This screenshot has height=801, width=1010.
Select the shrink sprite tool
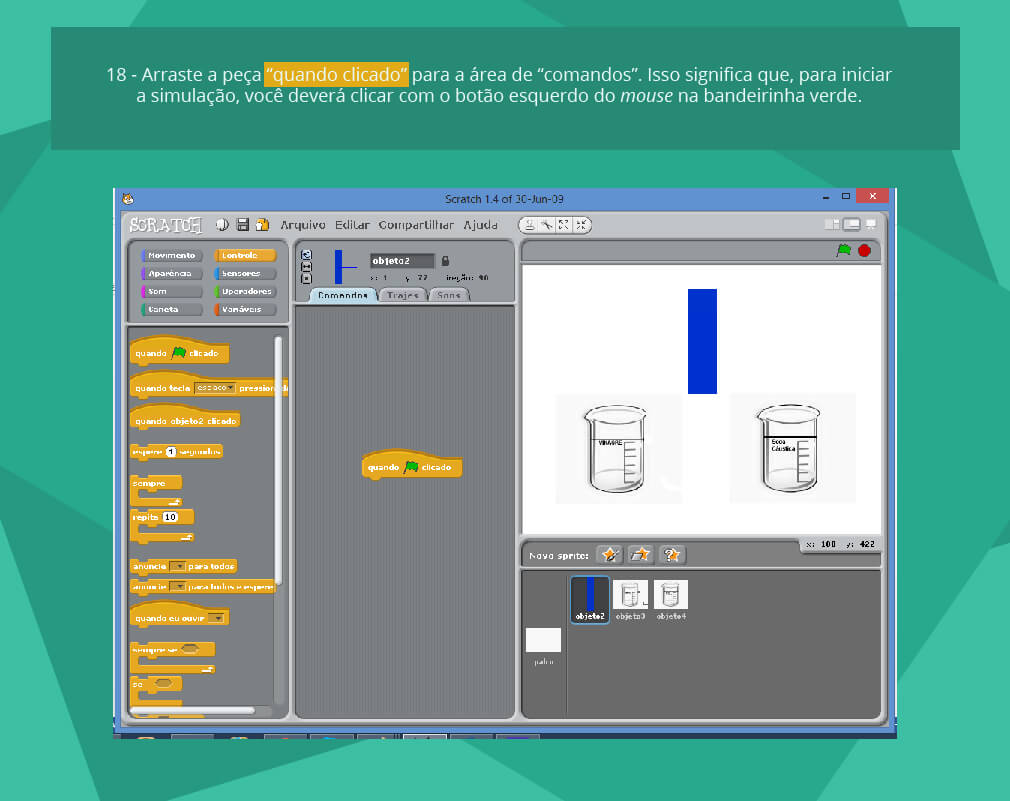point(581,225)
